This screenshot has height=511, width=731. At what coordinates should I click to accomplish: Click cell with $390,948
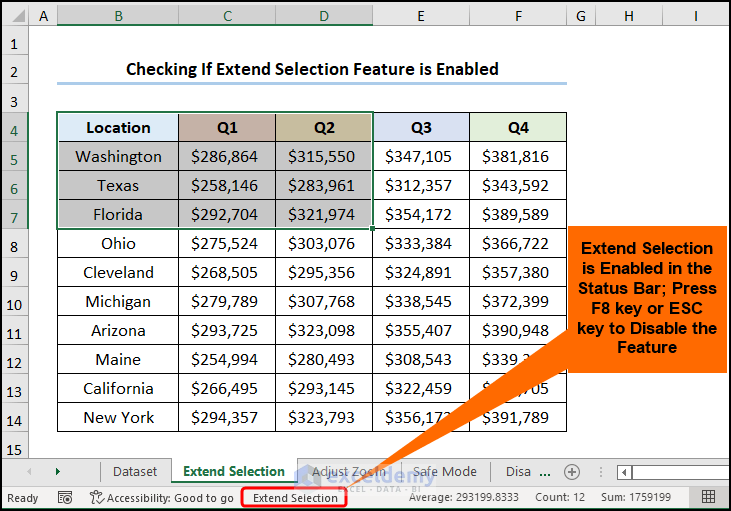518,331
